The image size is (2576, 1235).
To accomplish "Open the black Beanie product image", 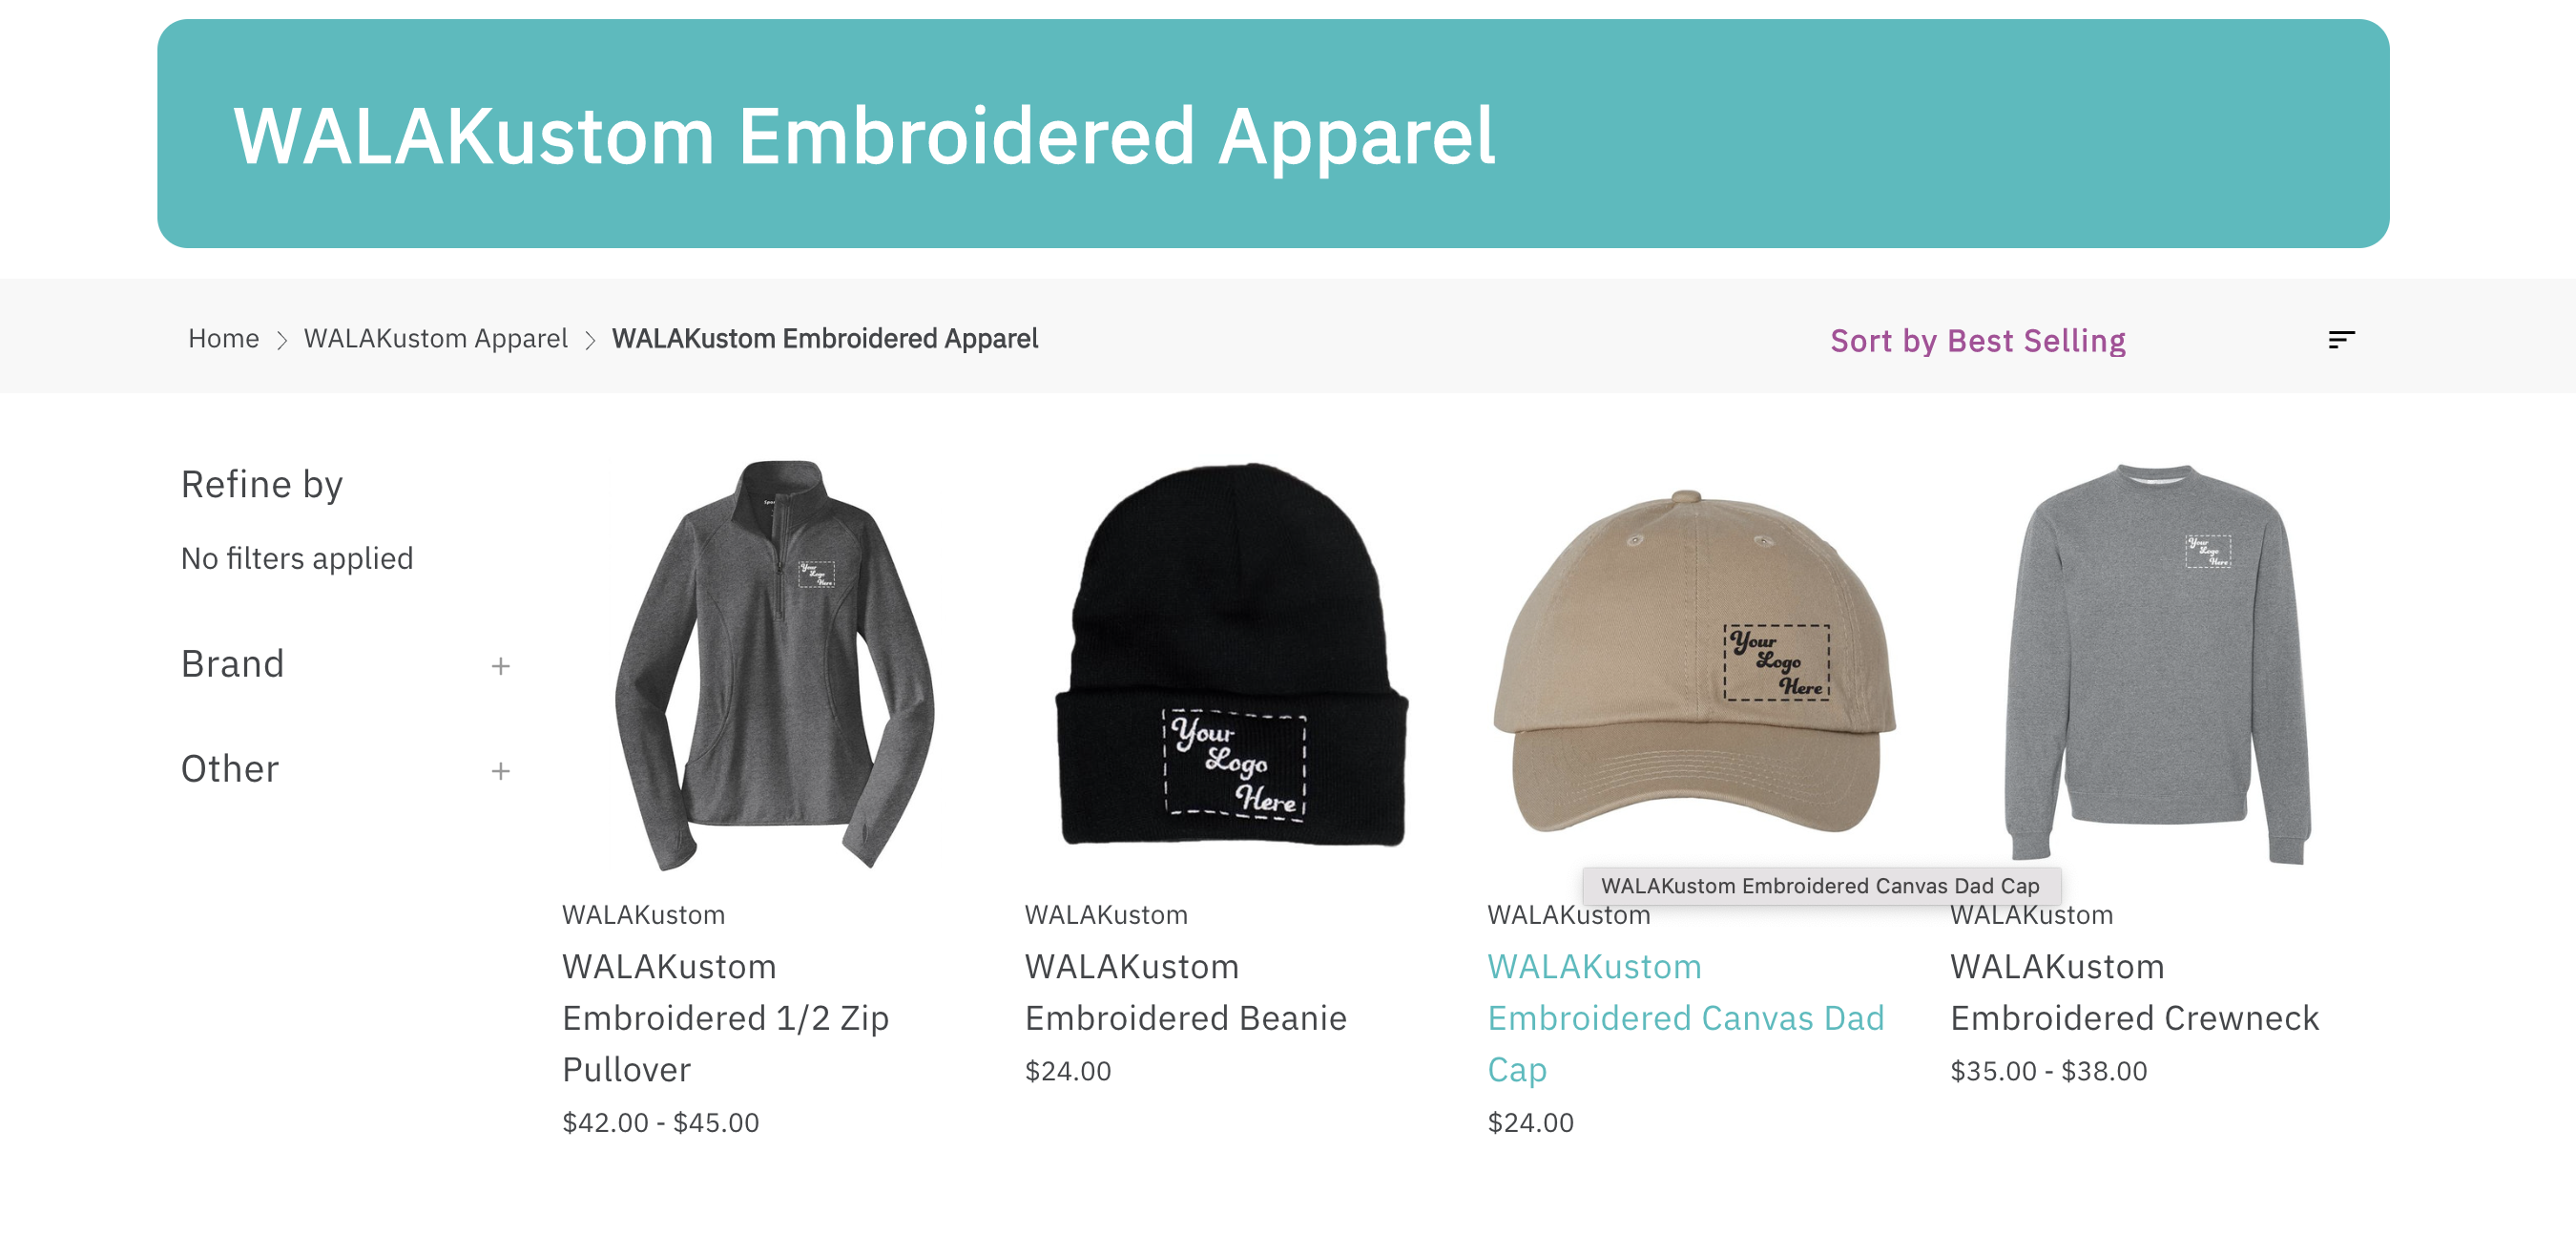I will (1233, 654).
